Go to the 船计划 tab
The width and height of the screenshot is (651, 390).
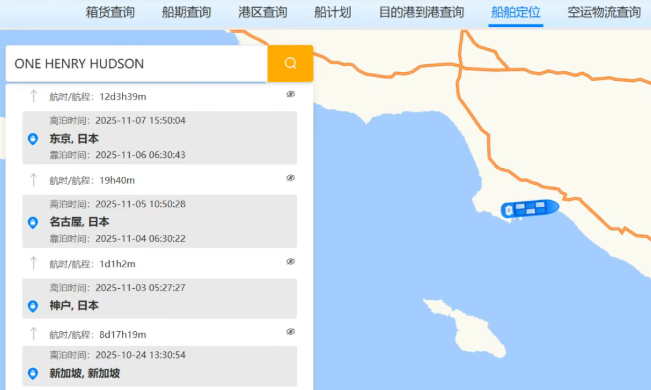coord(333,12)
